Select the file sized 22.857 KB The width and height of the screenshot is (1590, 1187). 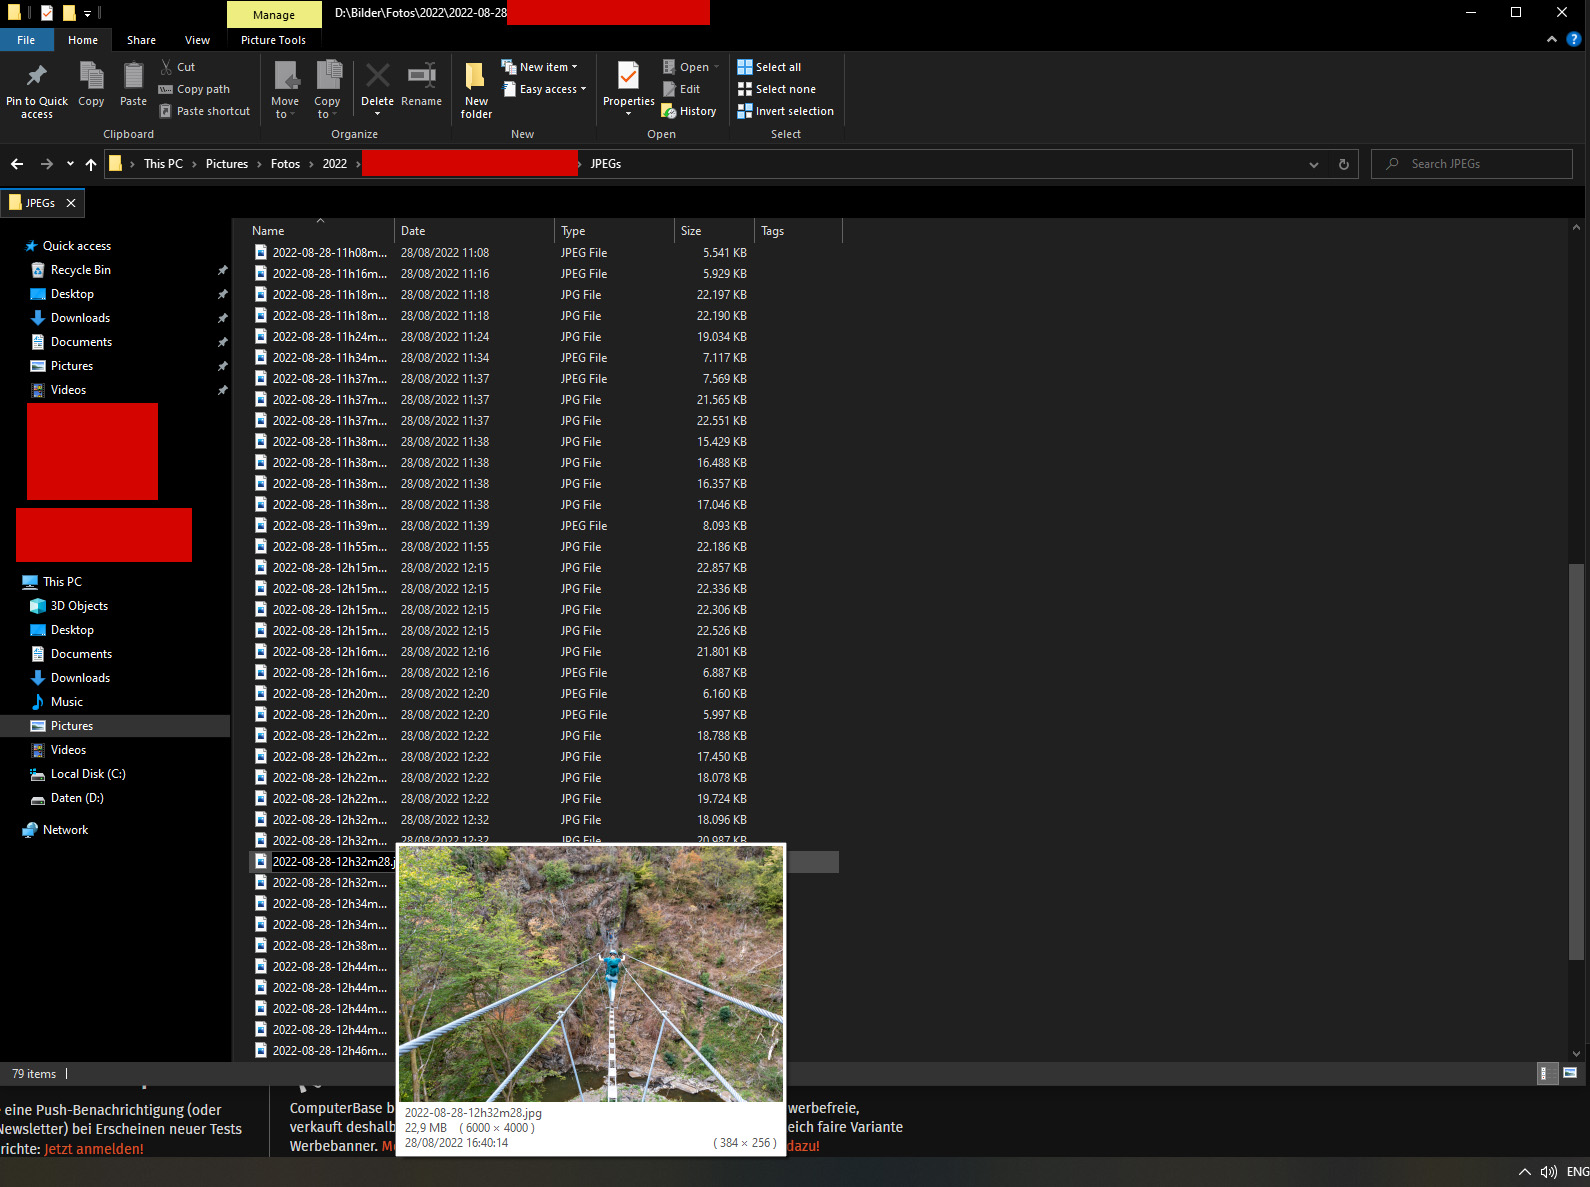pyautogui.click(x=544, y=568)
